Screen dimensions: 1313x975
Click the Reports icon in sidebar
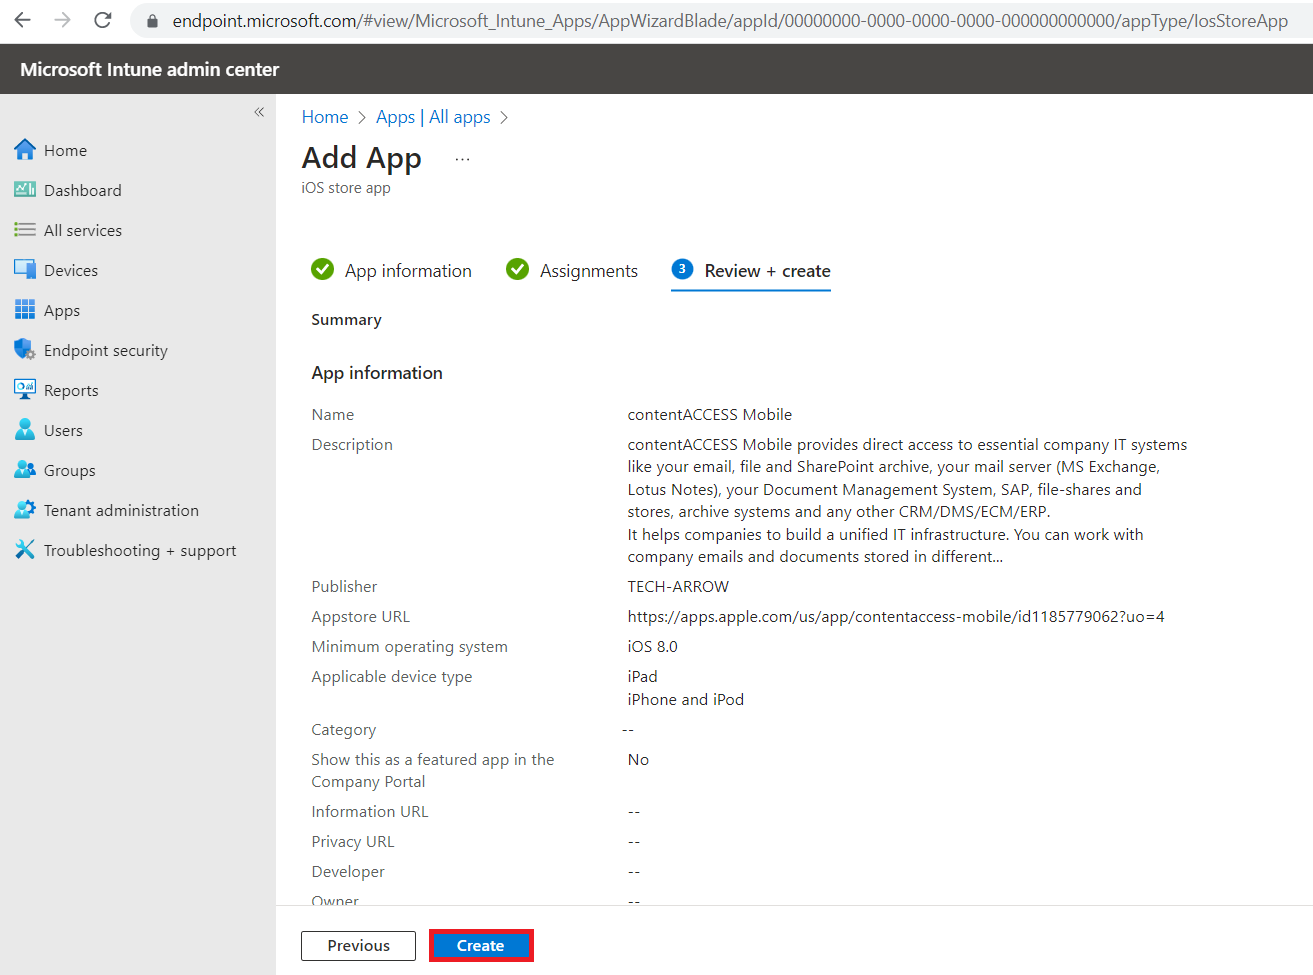click(x=25, y=390)
